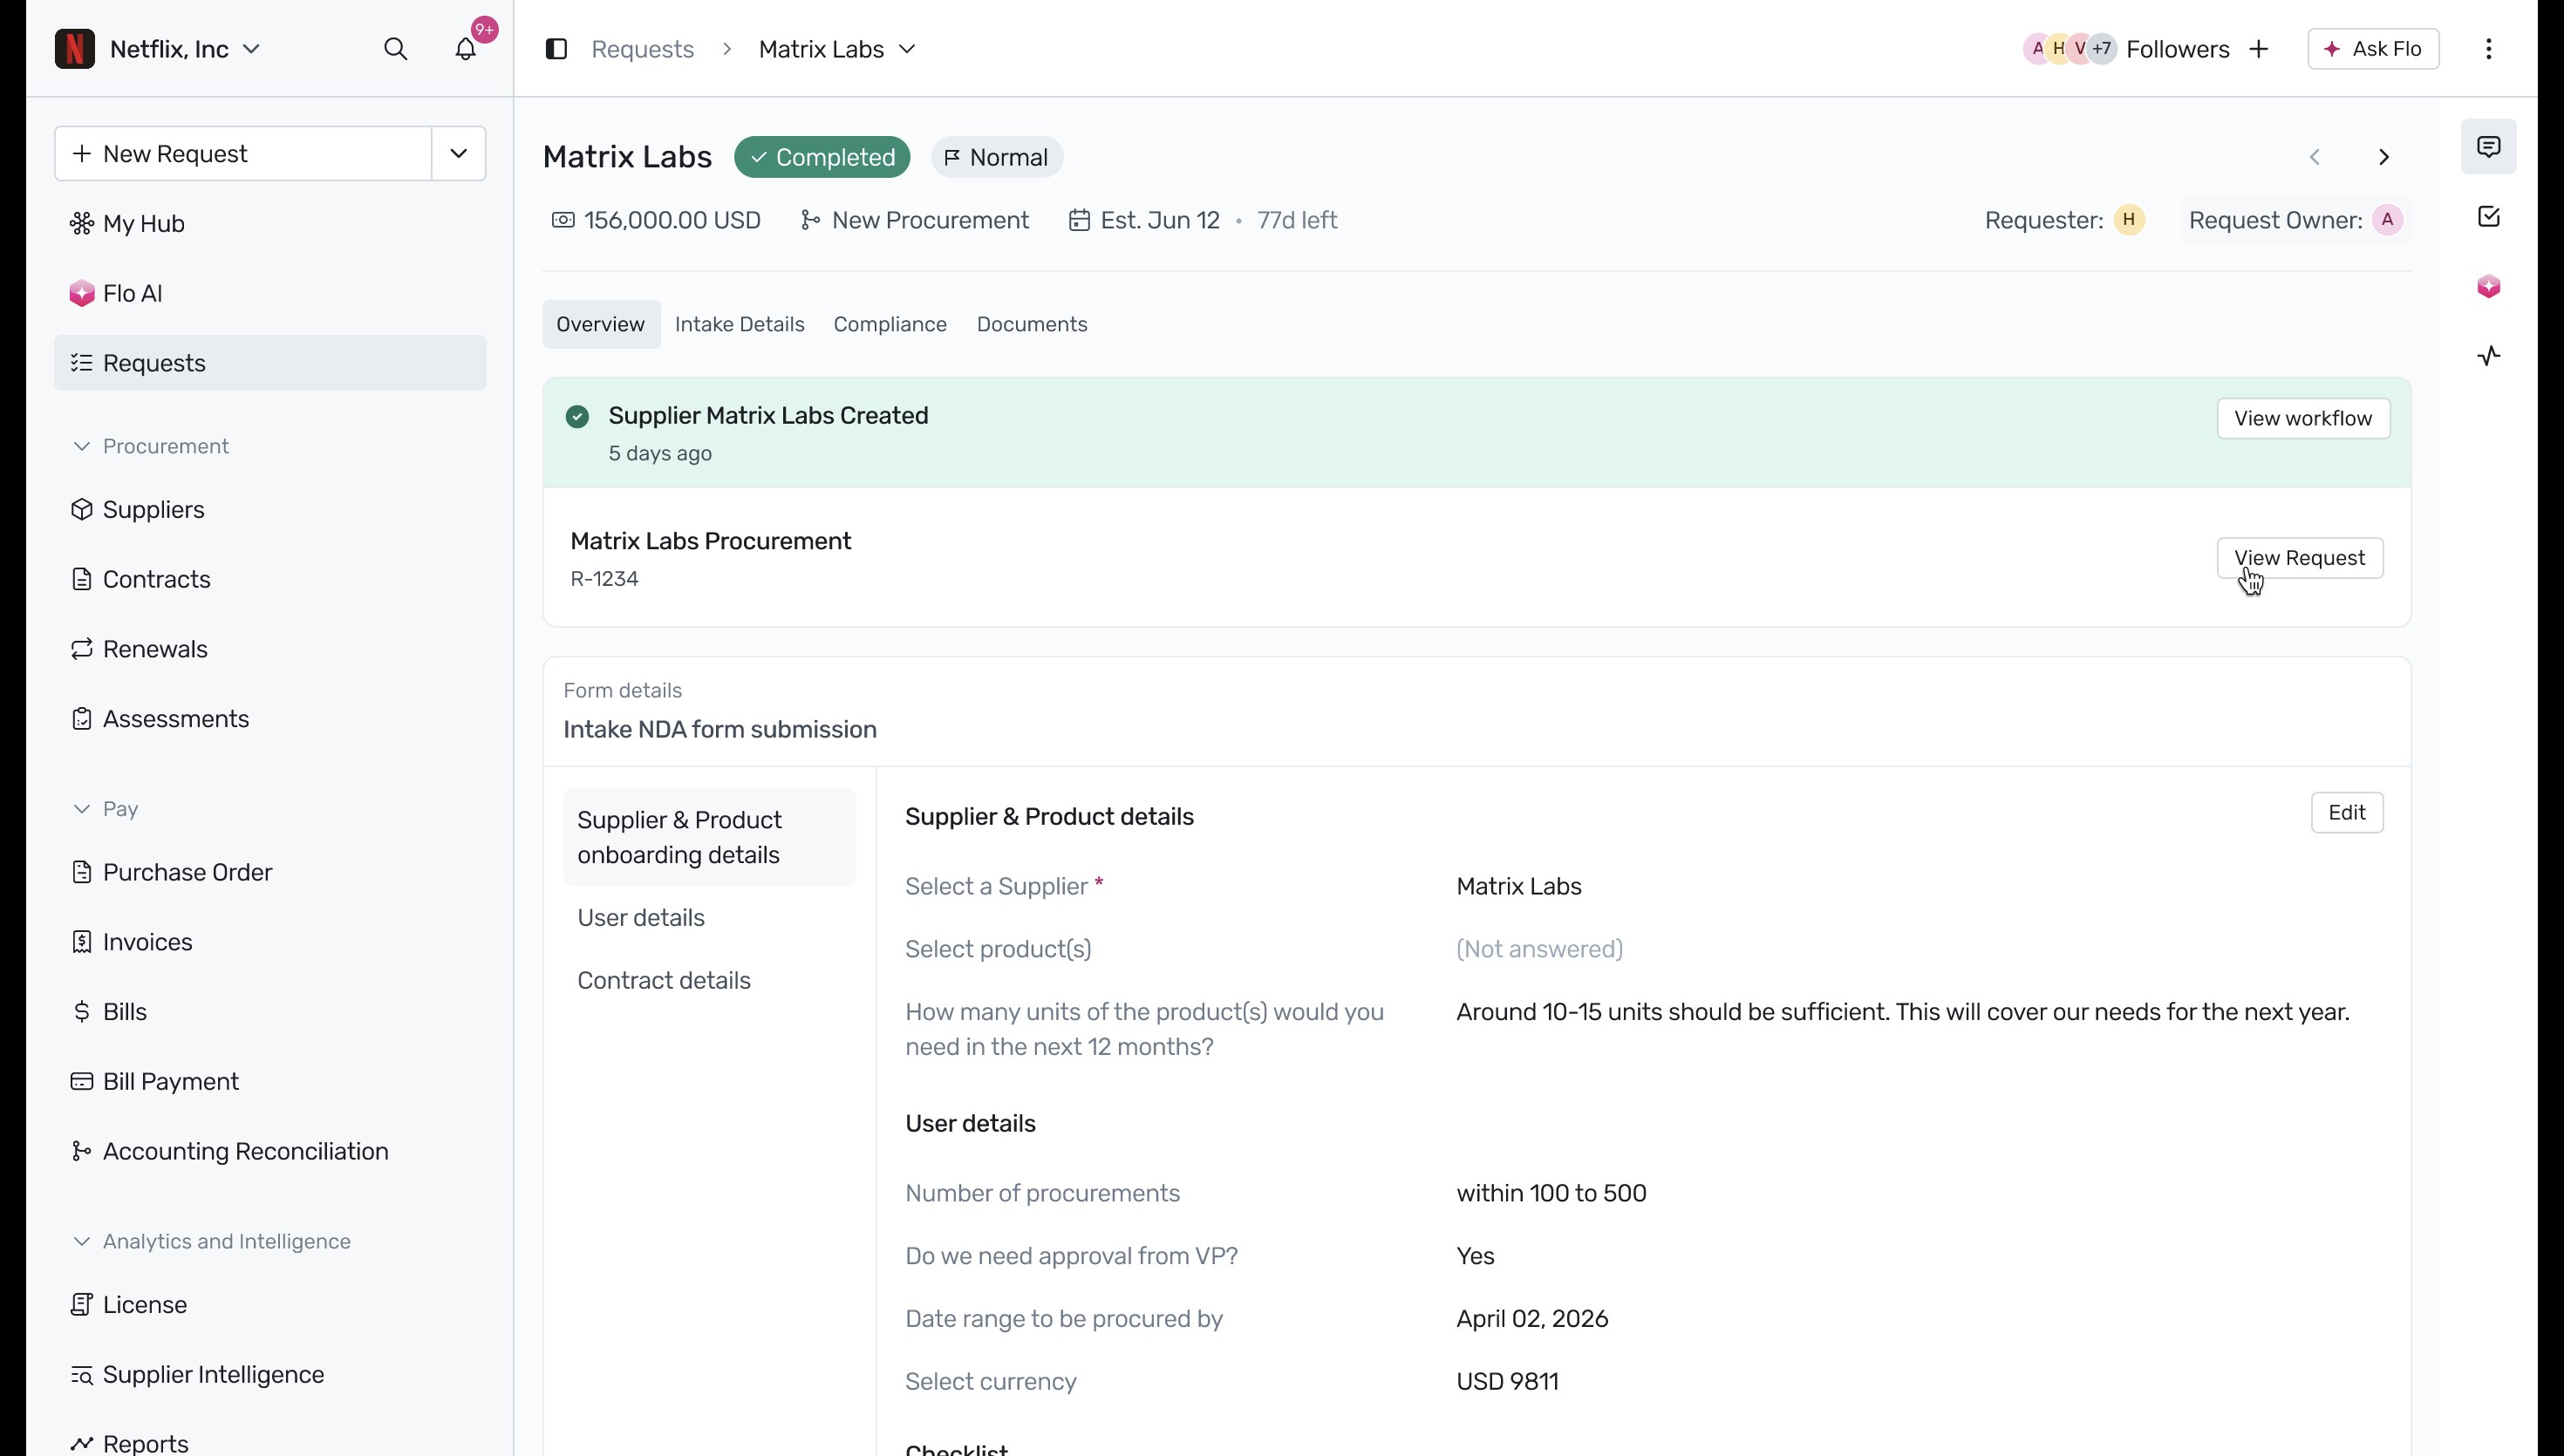This screenshot has height=1456, width=2564.
Task: Click the request owner avatar A
Action: click(x=2388, y=220)
